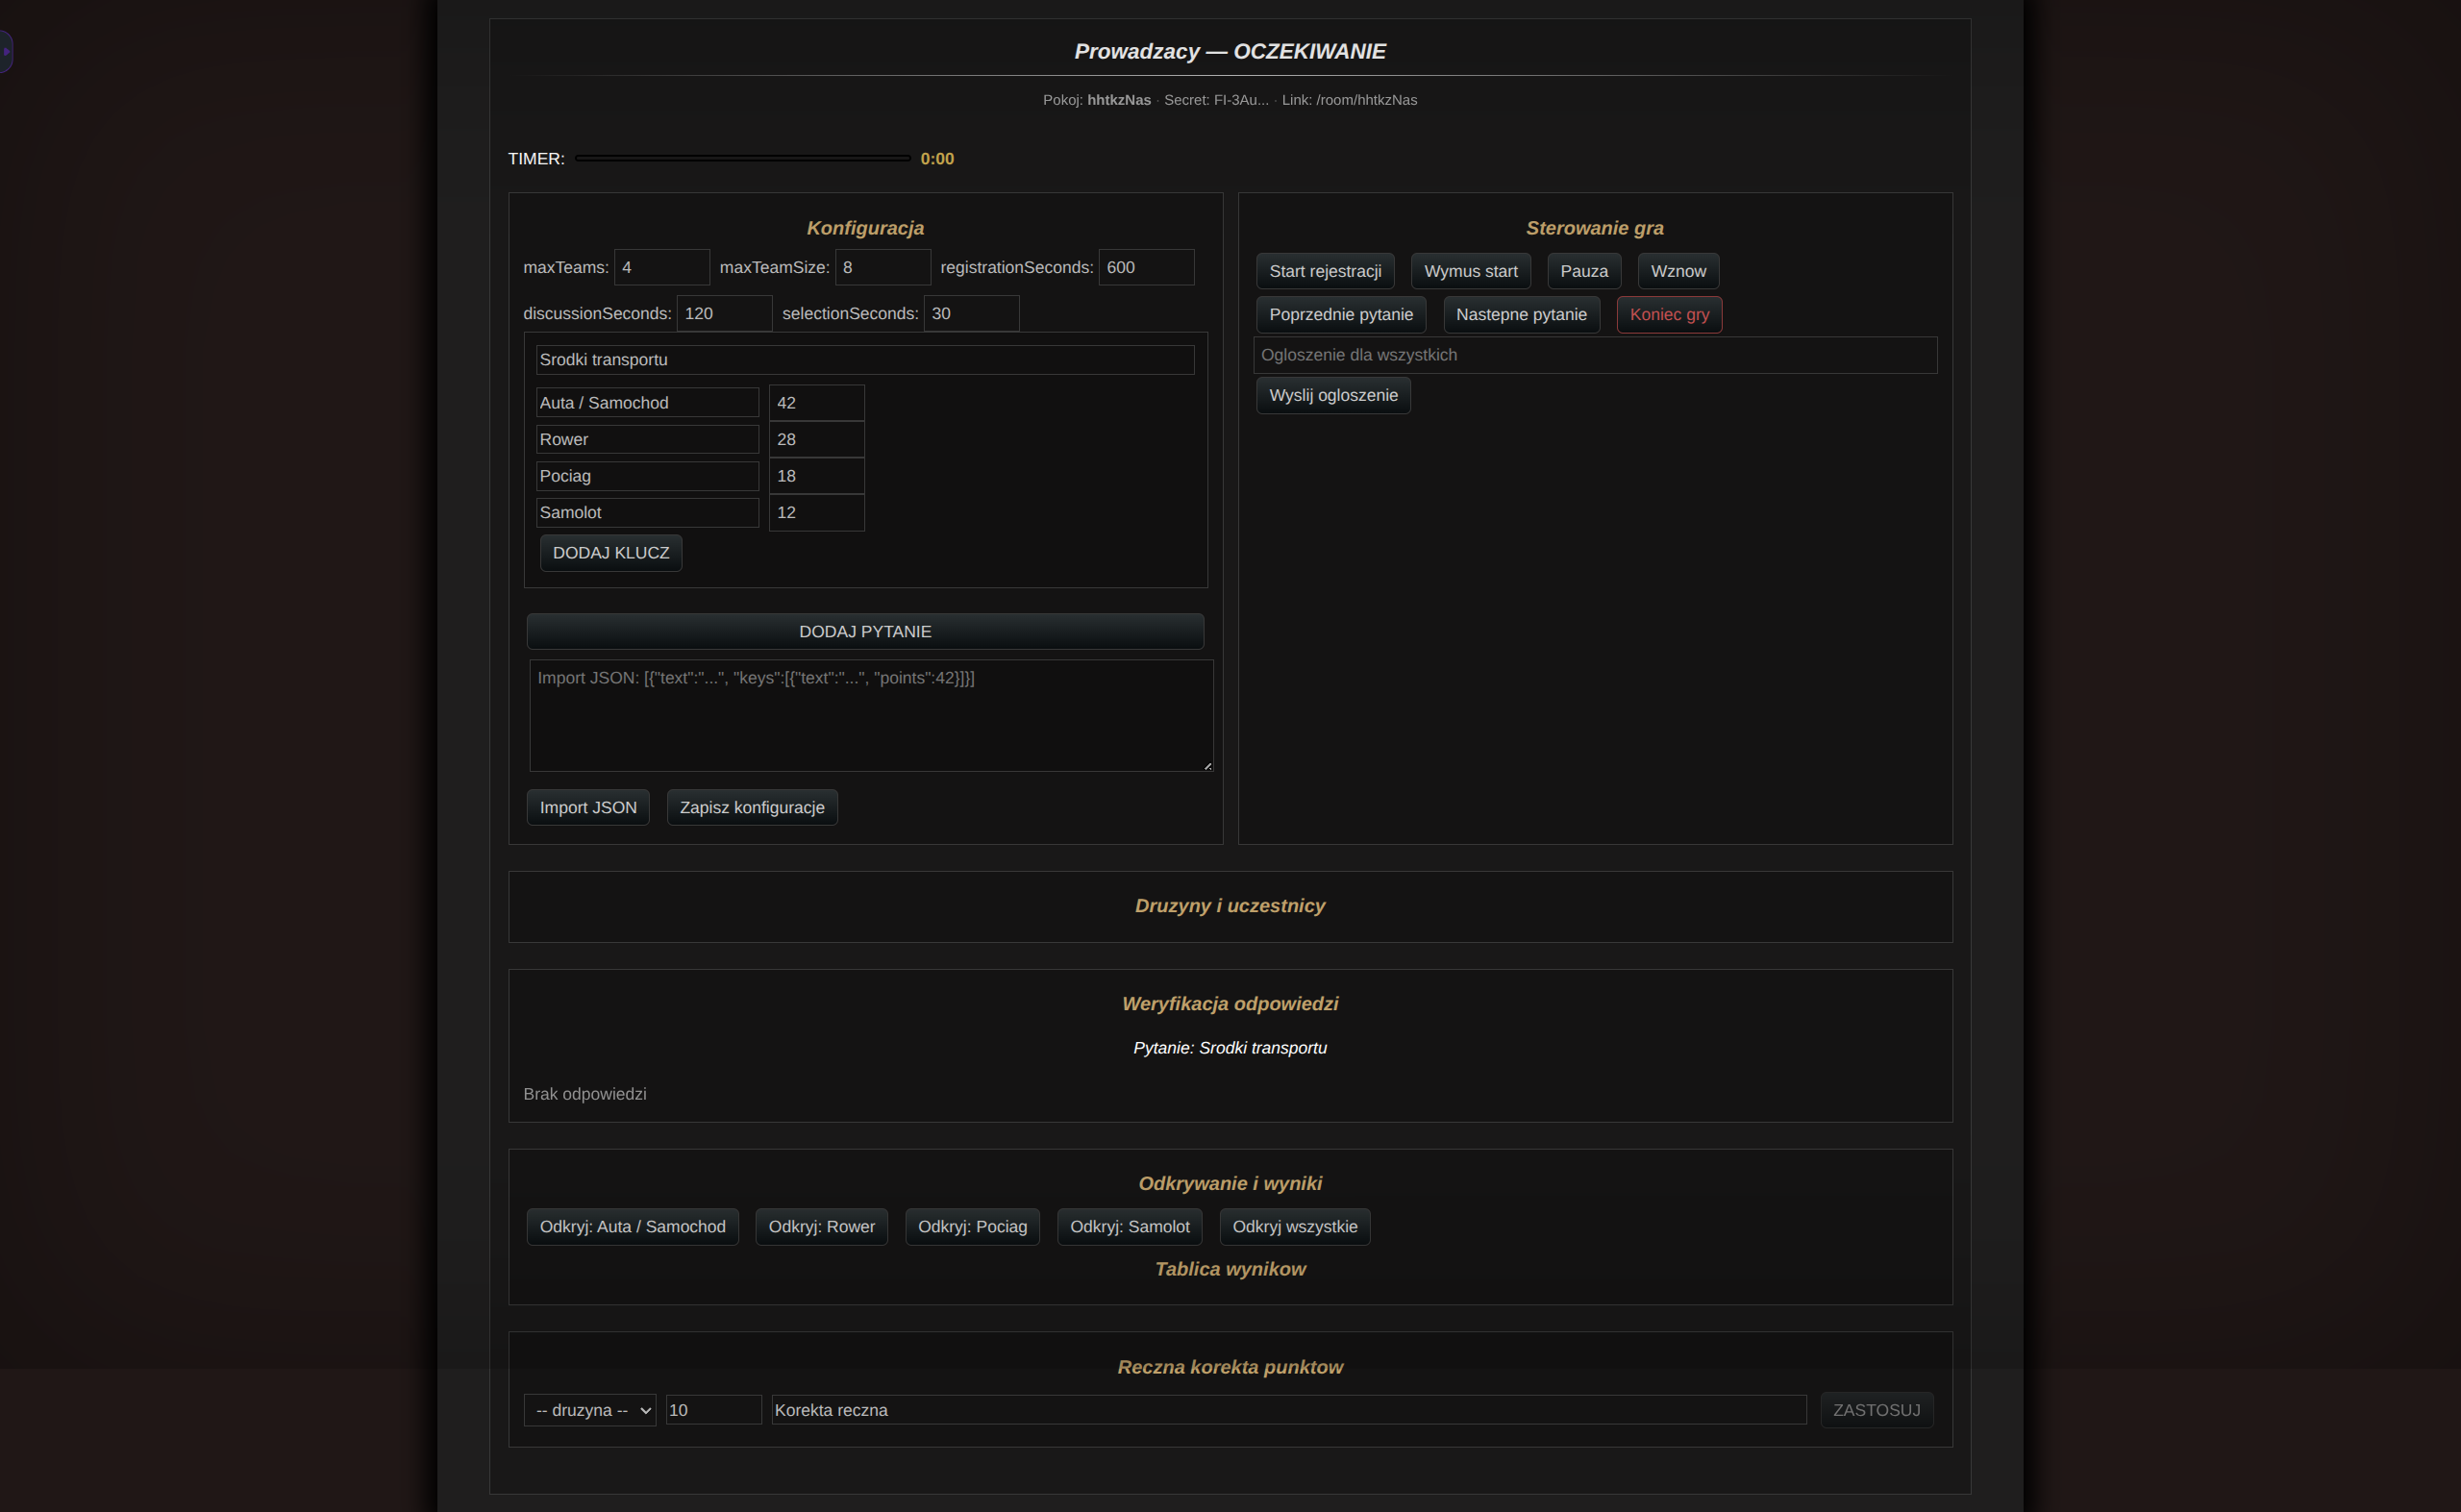Advance to Nastepne pytanie
Viewport: 2461px width, 1512px height.
coord(1521,314)
